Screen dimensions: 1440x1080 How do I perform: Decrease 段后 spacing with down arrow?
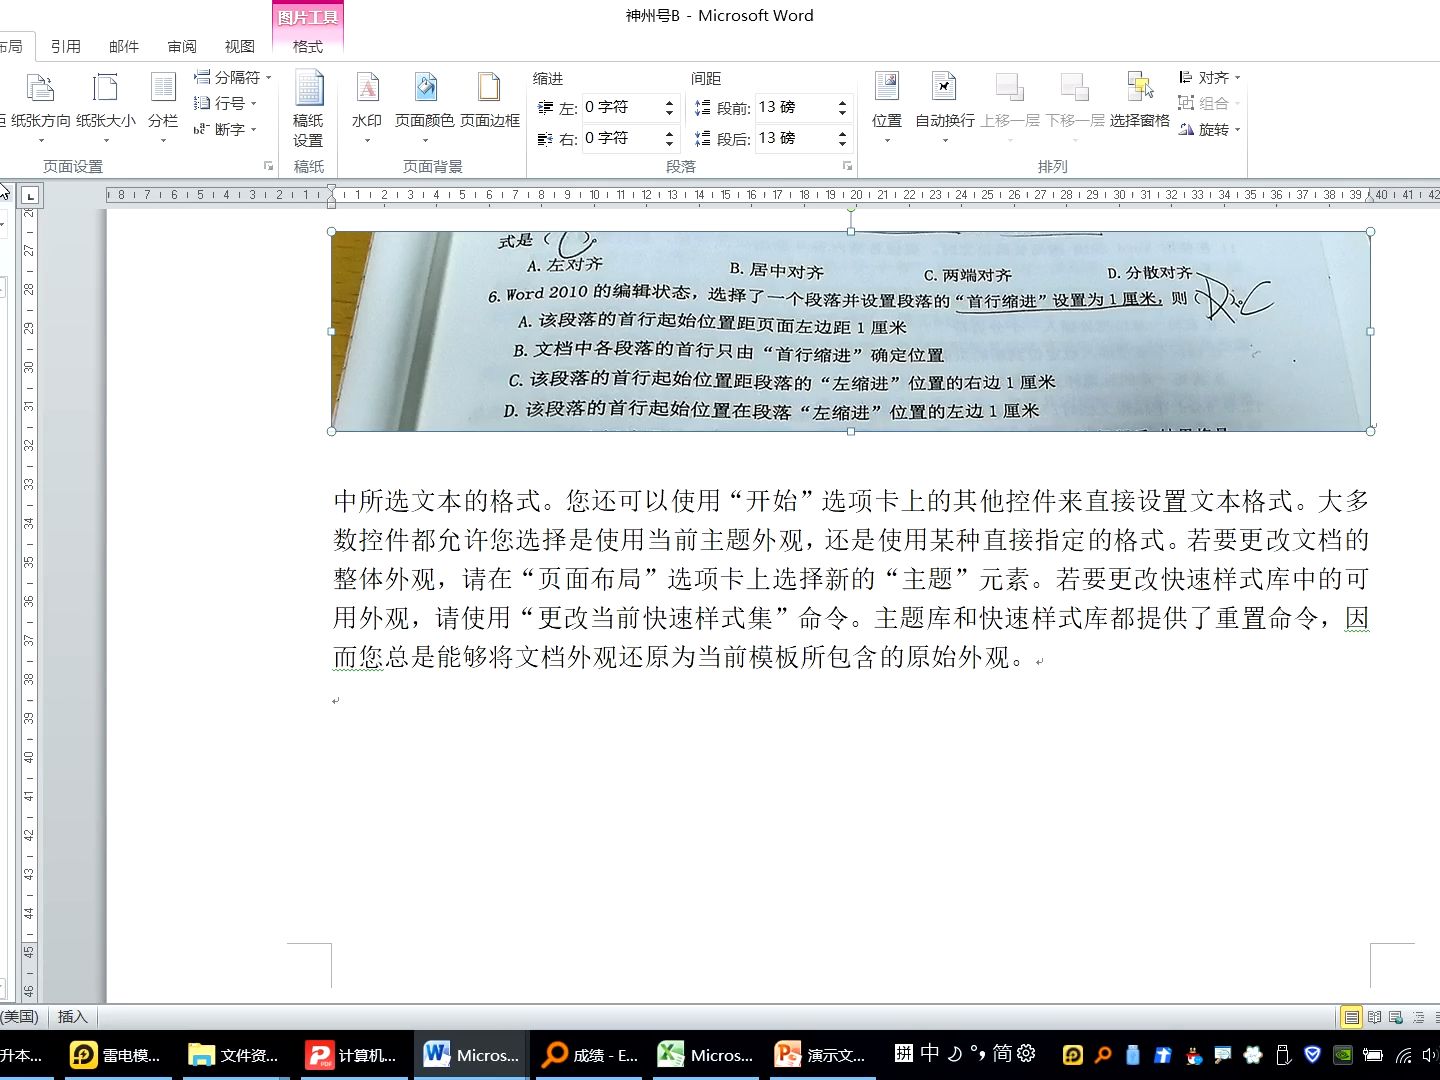(x=843, y=144)
